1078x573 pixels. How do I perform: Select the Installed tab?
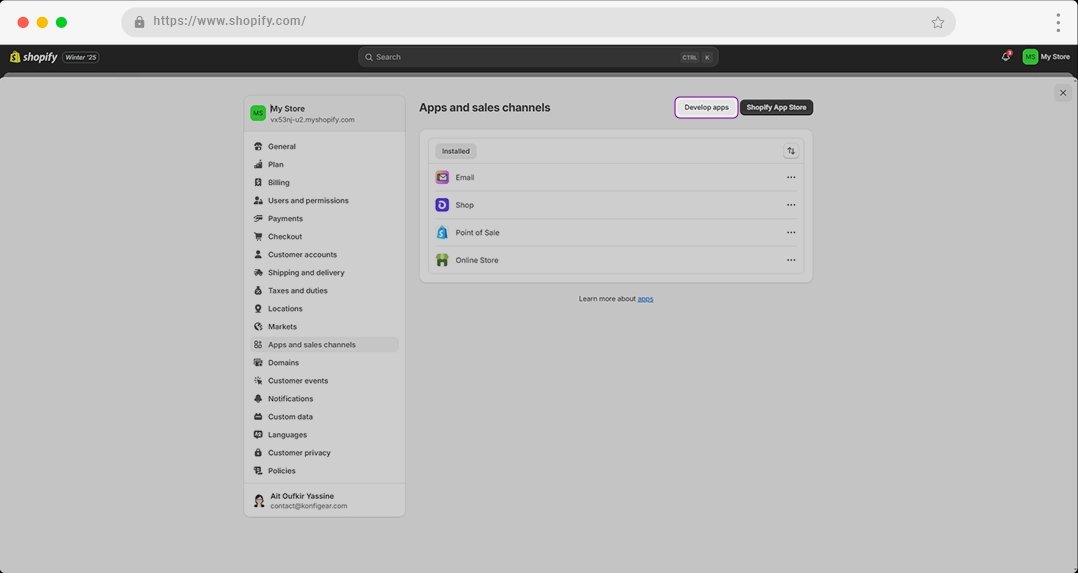[x=456, y=151]
